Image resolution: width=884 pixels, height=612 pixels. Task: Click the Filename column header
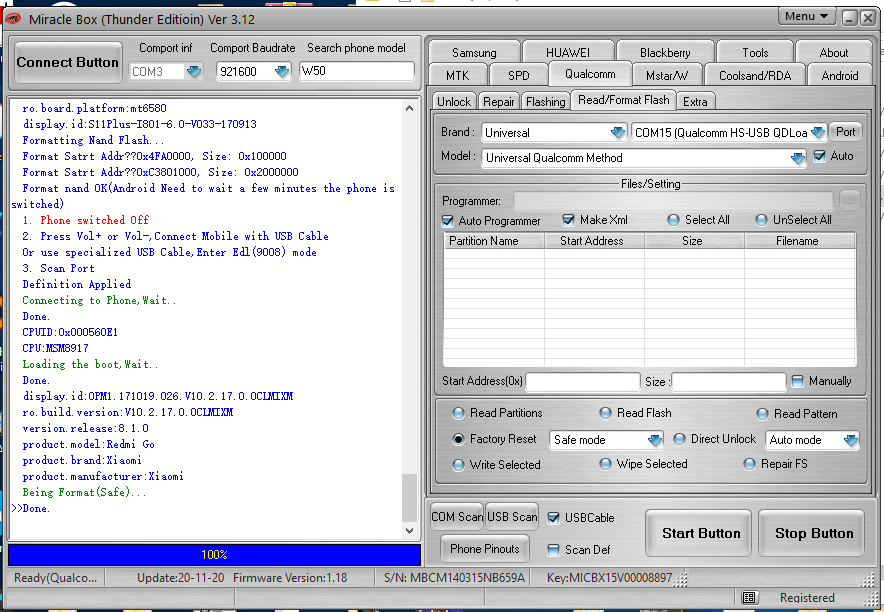pyautogui.click(x=800, y=241)
